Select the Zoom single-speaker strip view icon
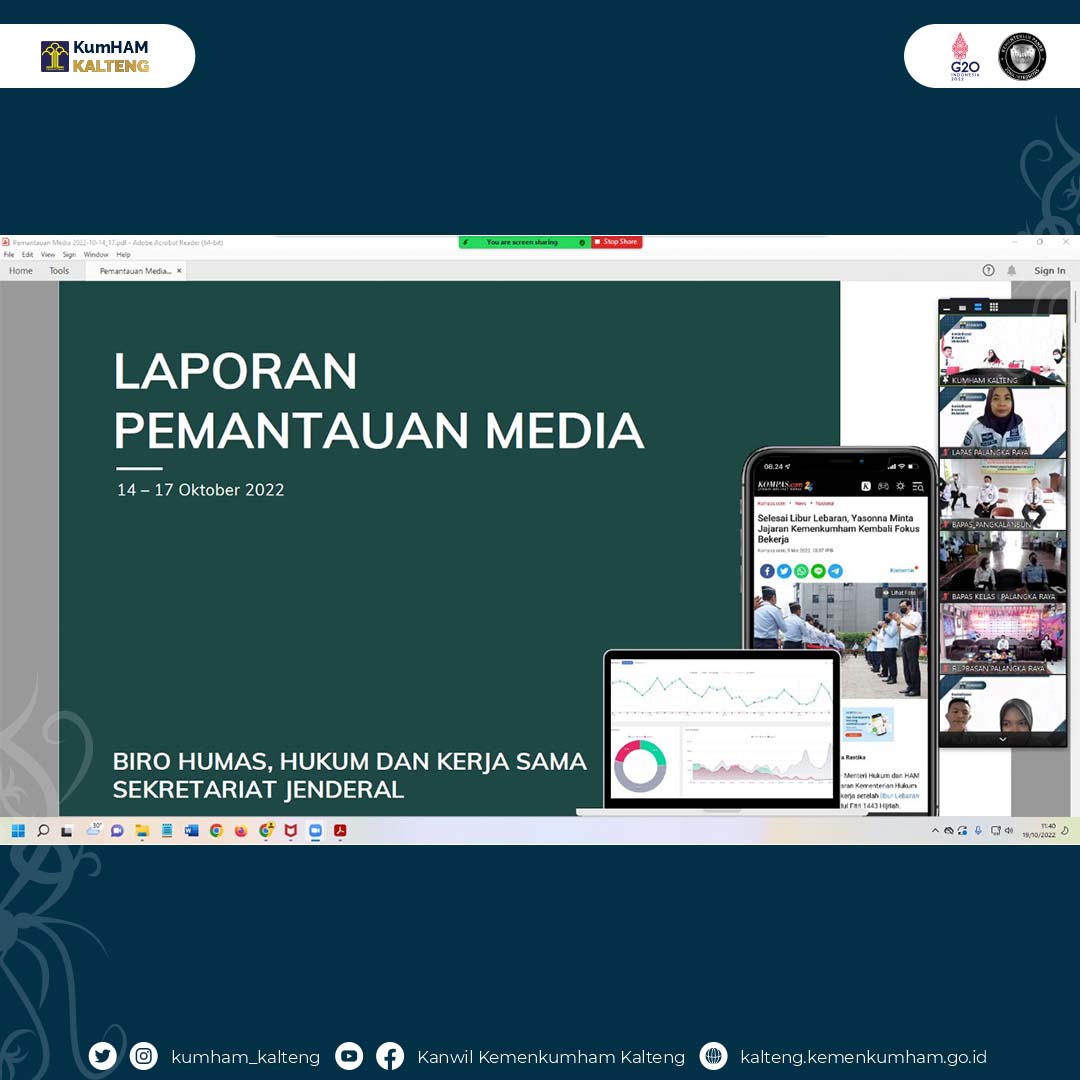 [x=962, y=307]
